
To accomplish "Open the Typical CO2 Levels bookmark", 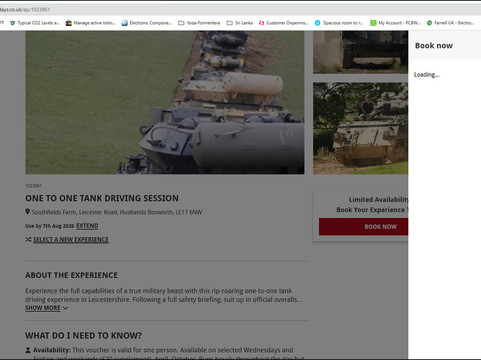I will pyautogui.click(x=35, y=23).
